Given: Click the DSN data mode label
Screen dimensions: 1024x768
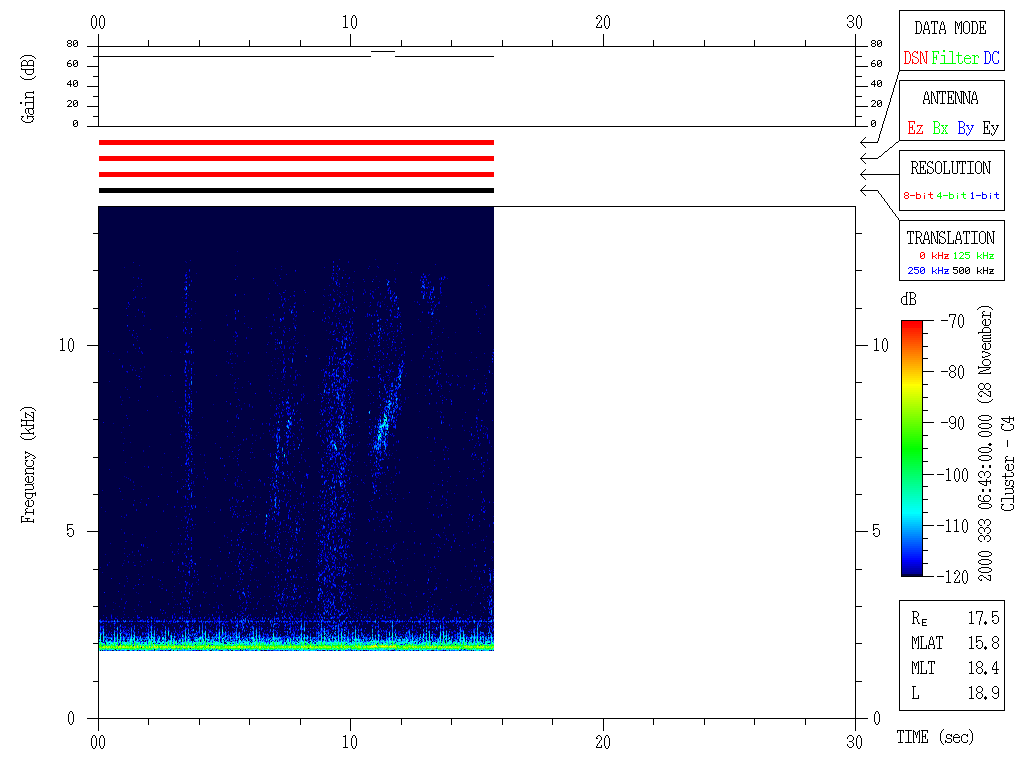Looking at the screenshot, I should [x=915, y=59].
